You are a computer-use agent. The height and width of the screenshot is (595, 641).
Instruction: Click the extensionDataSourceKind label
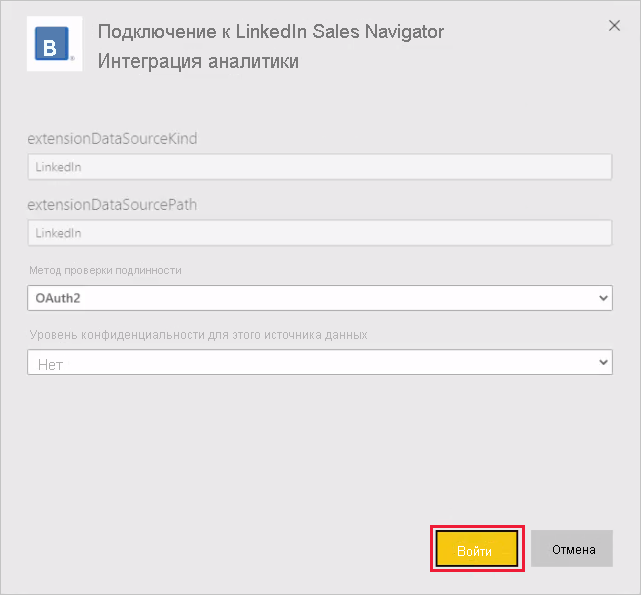coord(112,139)
